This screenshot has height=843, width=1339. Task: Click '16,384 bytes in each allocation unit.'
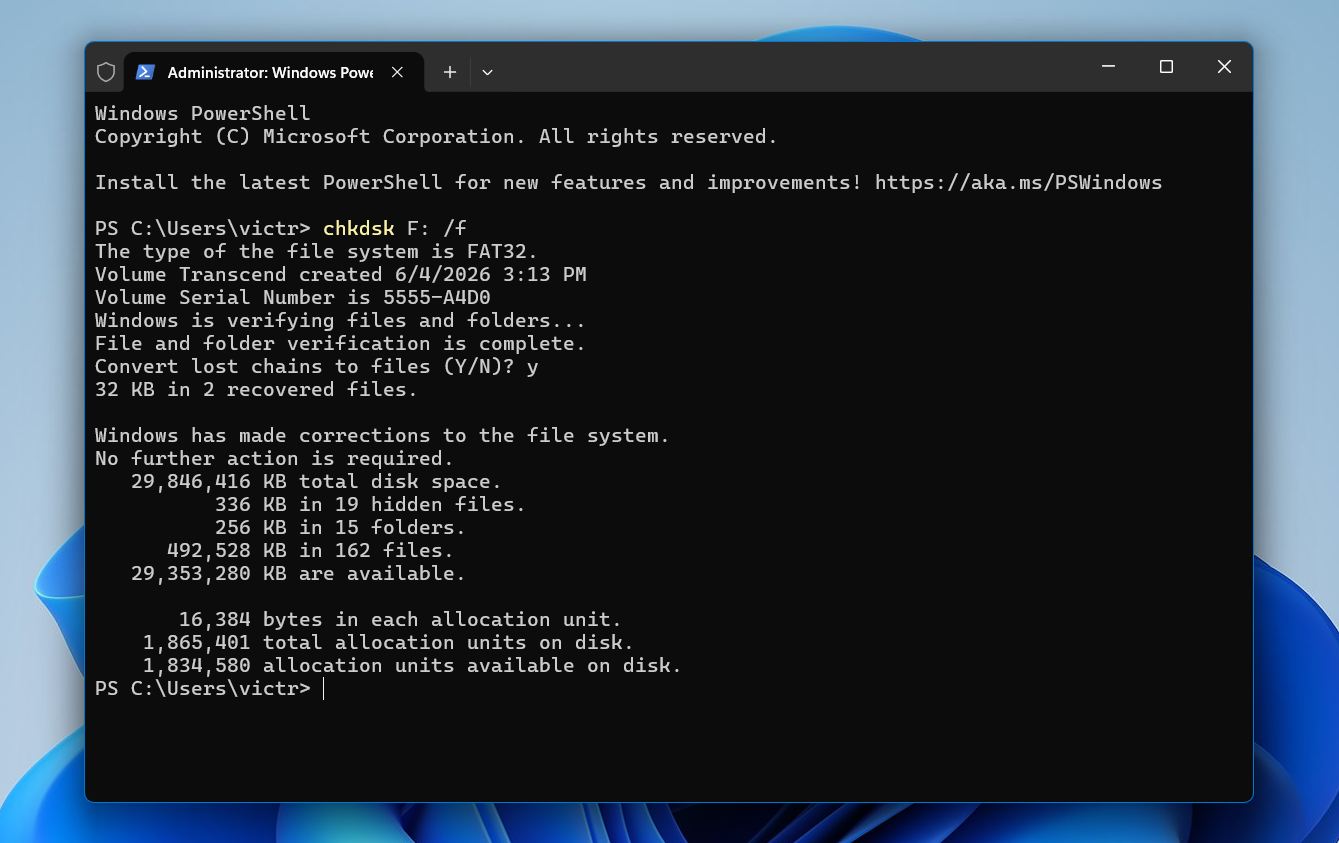coord(400,620)
